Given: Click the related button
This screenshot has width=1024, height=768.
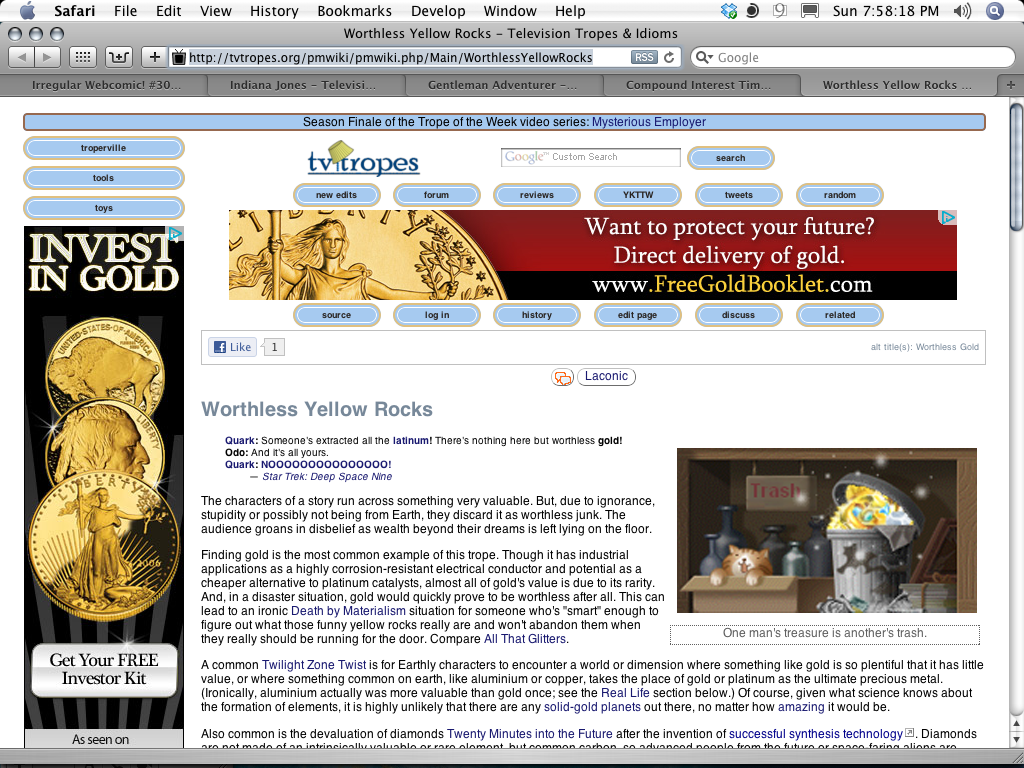Looking at the screenshot, I should [839, 315].
